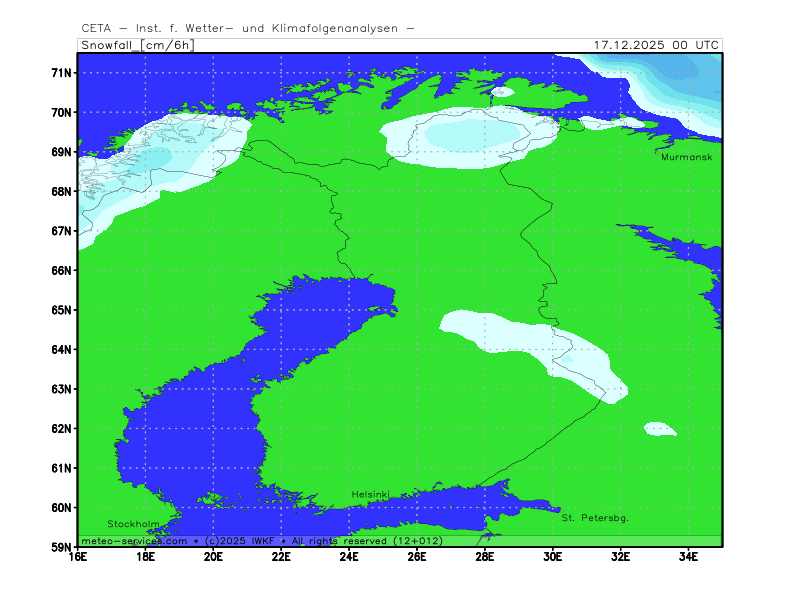Select the 71N latitude label
The height and width of the screenshot is (600, 800).
(61, 73)
